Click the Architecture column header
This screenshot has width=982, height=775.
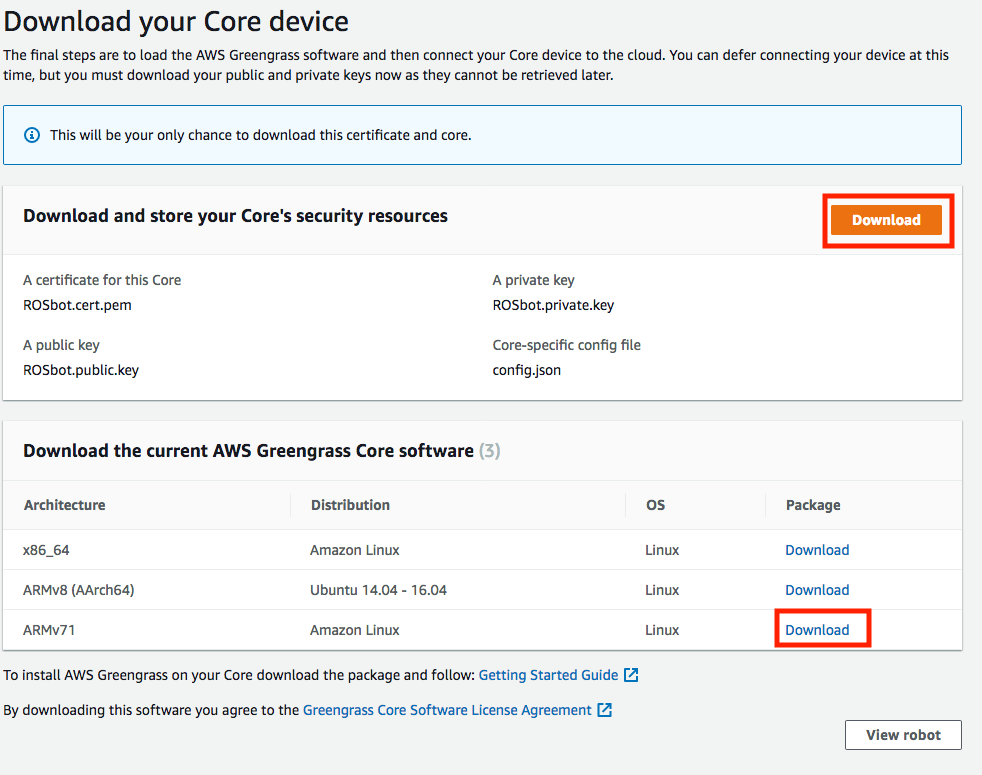(65, 505)
